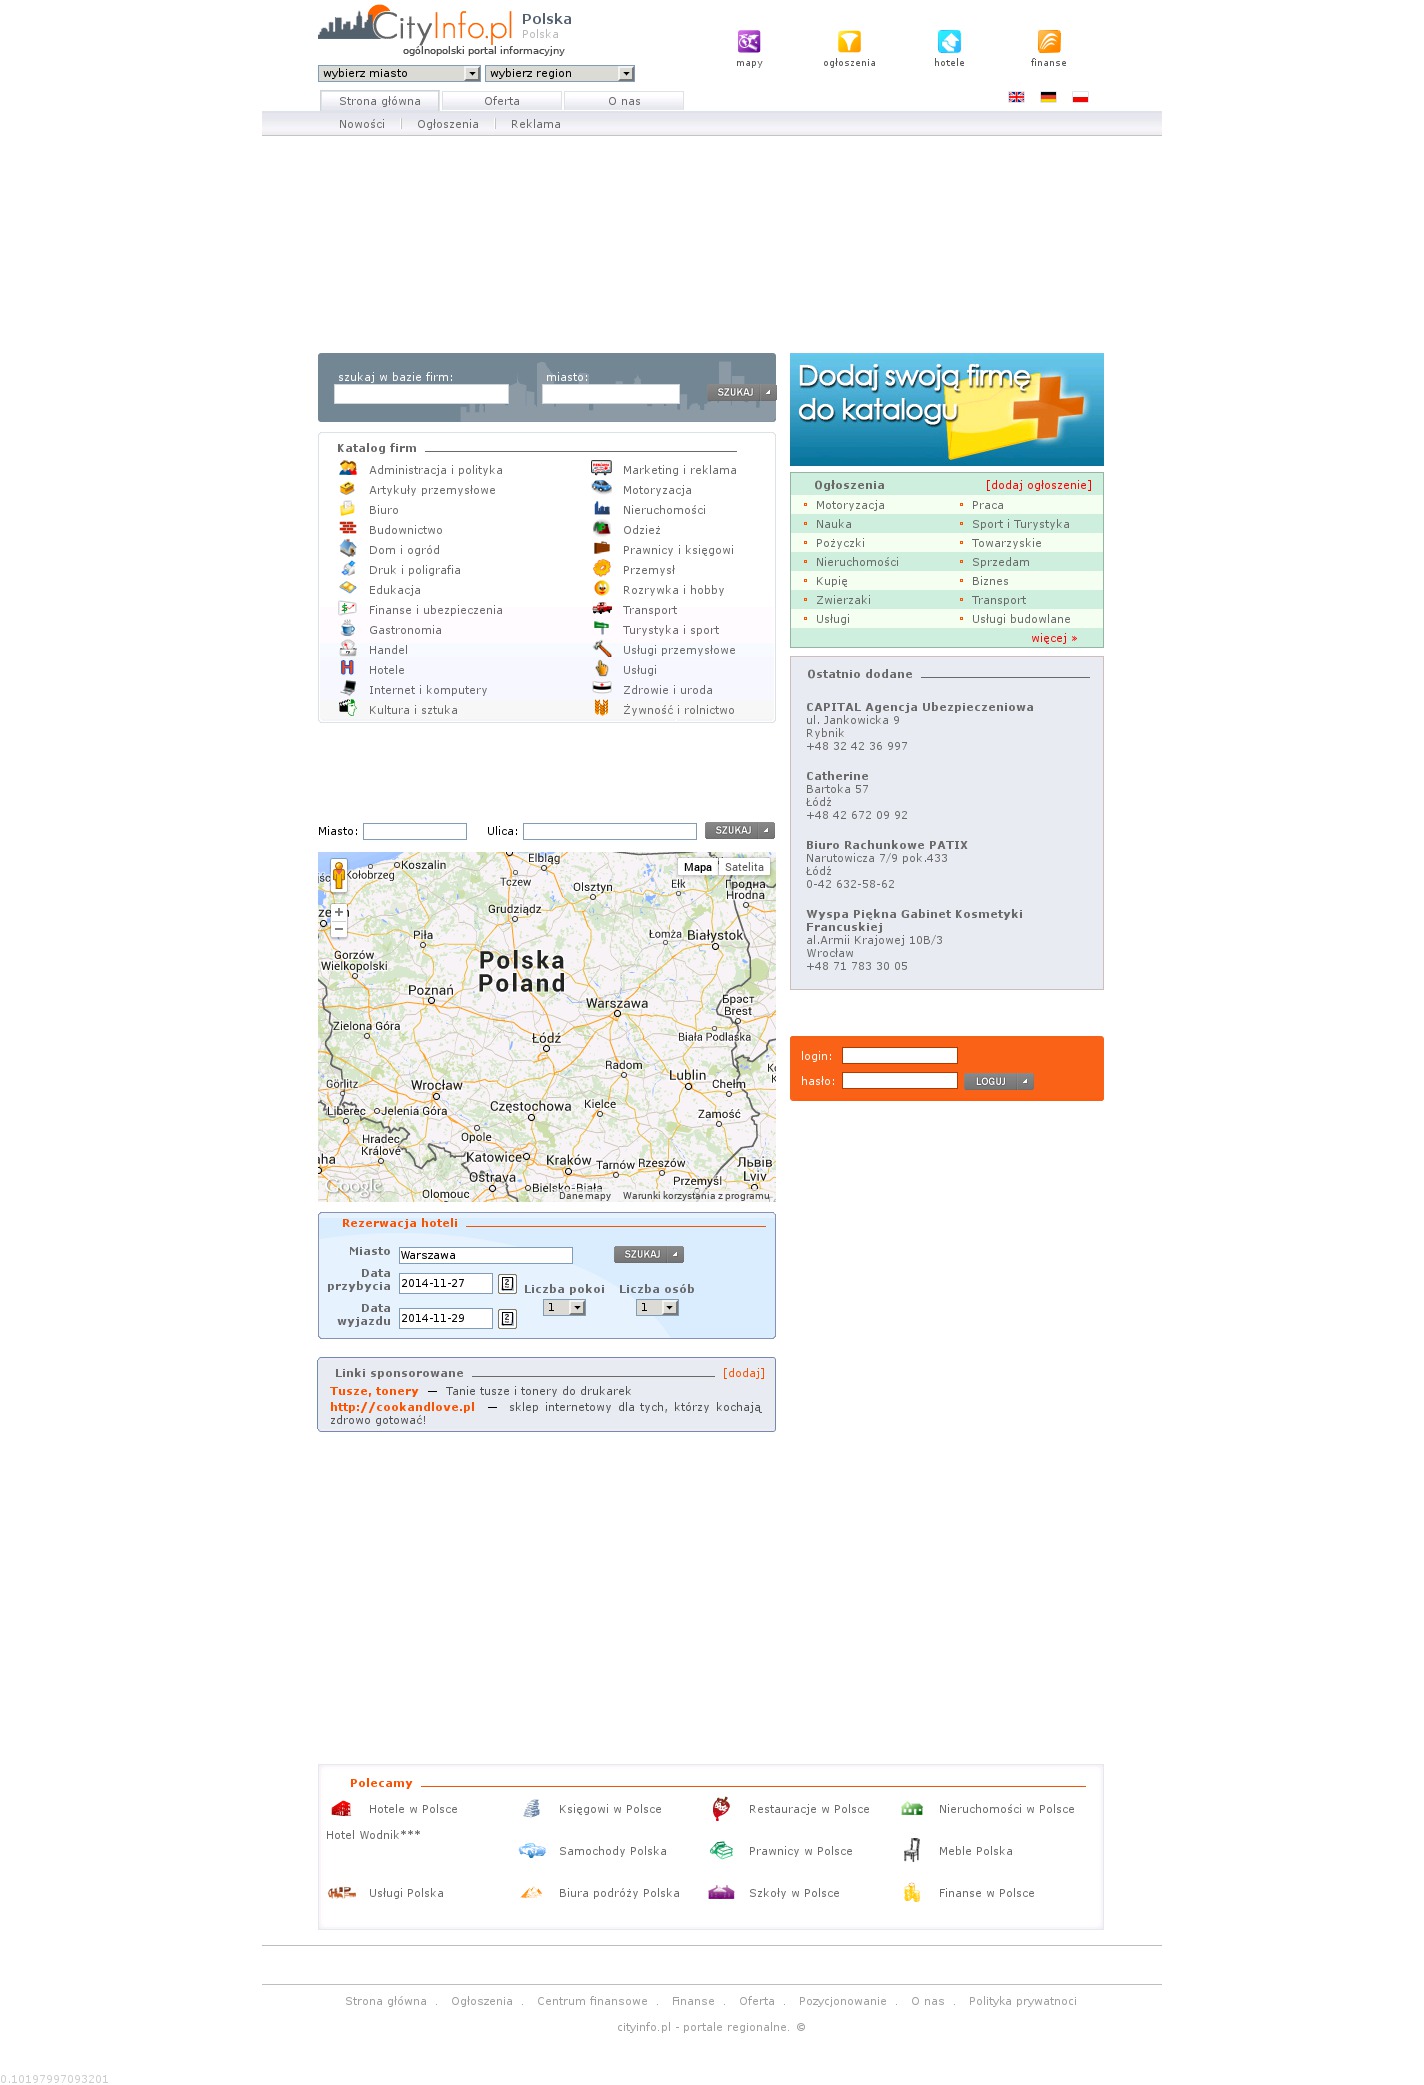Select the German flag icon
1424x2085 pixels.
tap(1048, 97)
